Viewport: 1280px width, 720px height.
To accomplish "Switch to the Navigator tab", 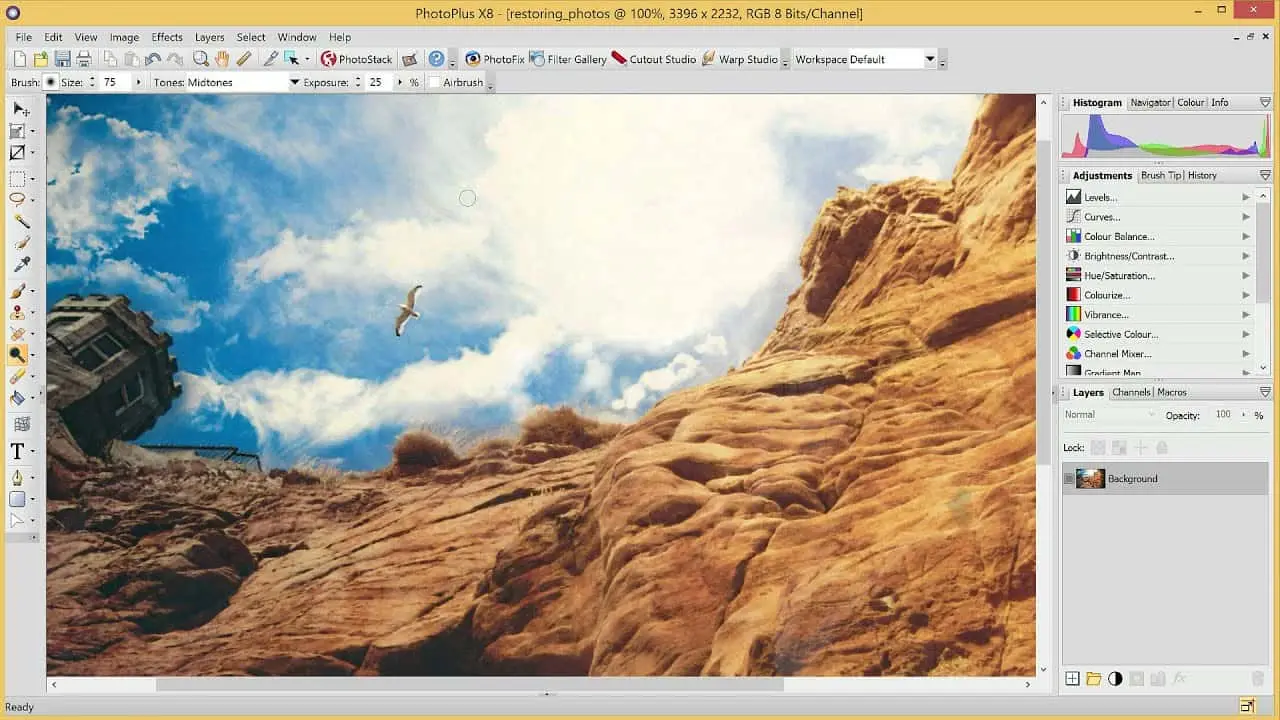I will (x=1150, y=103).
